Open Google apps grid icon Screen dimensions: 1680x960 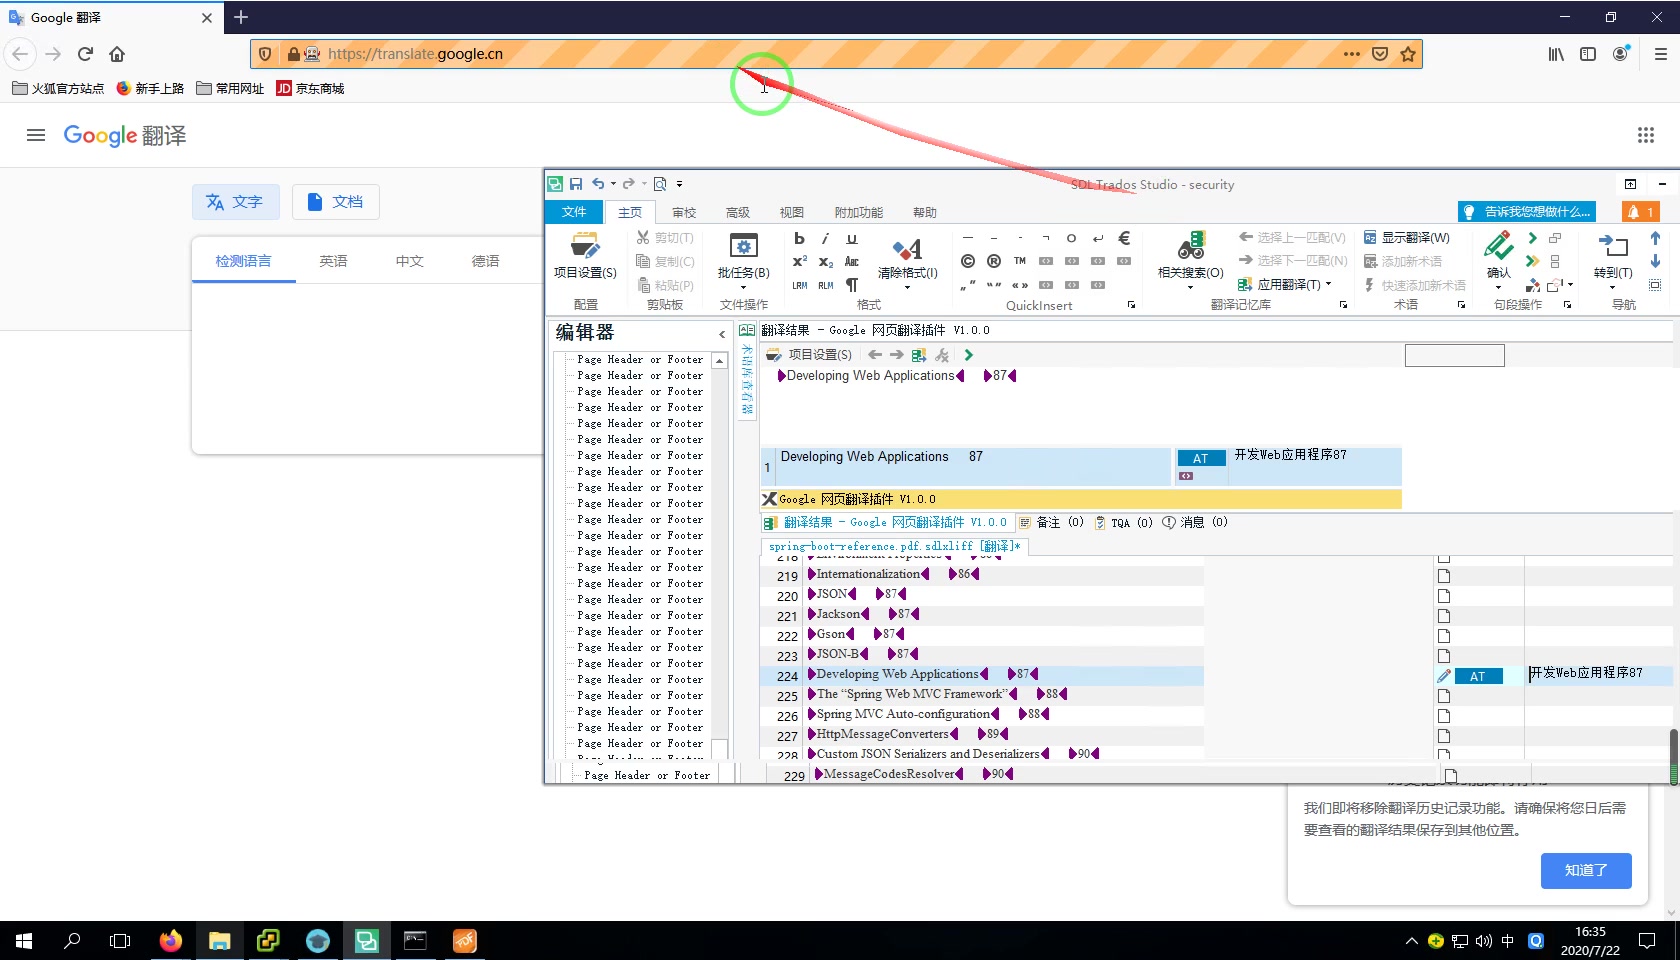point(1645,135)
